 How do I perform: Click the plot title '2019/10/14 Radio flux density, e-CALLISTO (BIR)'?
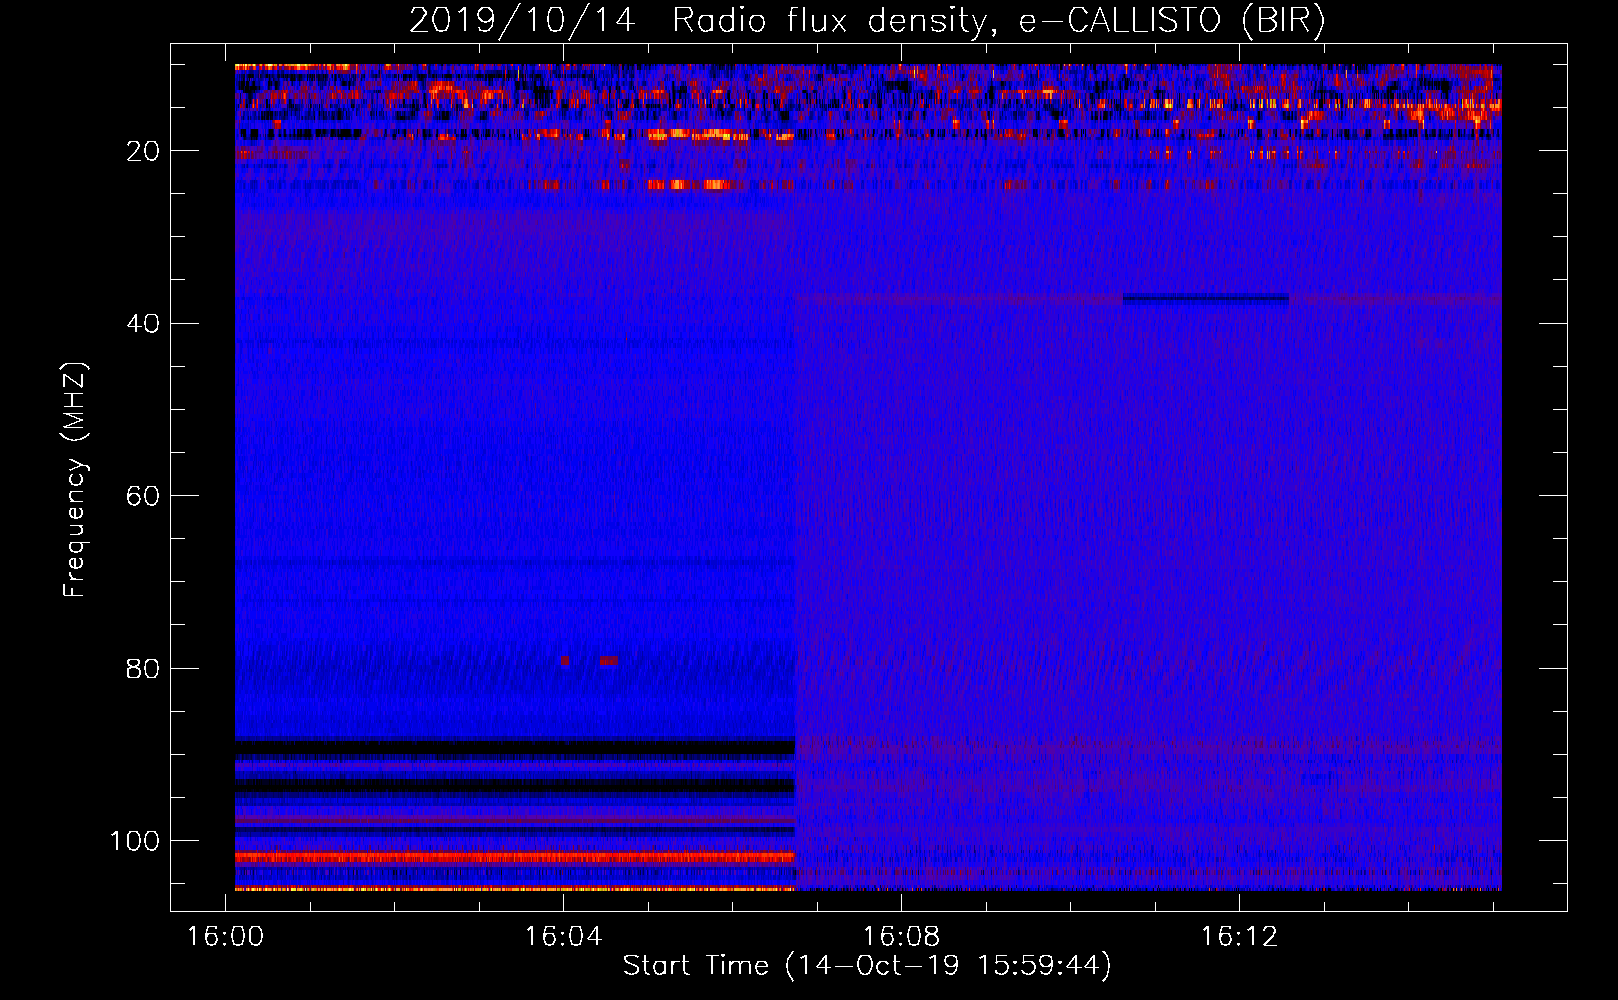click(x=867, y=21)
